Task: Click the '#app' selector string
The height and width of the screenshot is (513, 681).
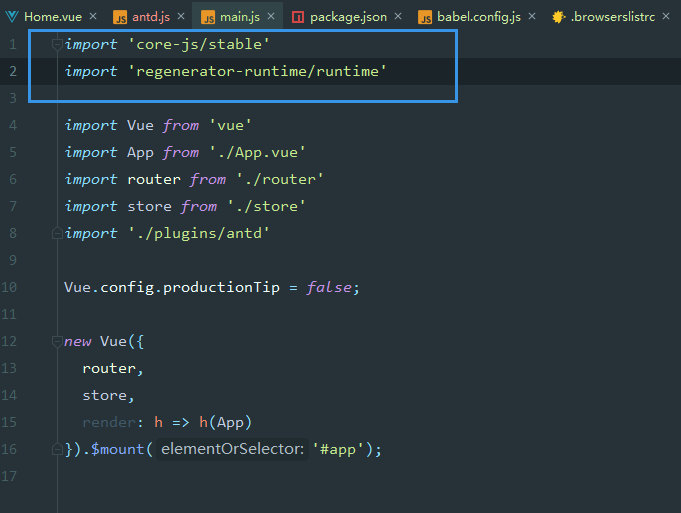Action: [x=338, y=449]
